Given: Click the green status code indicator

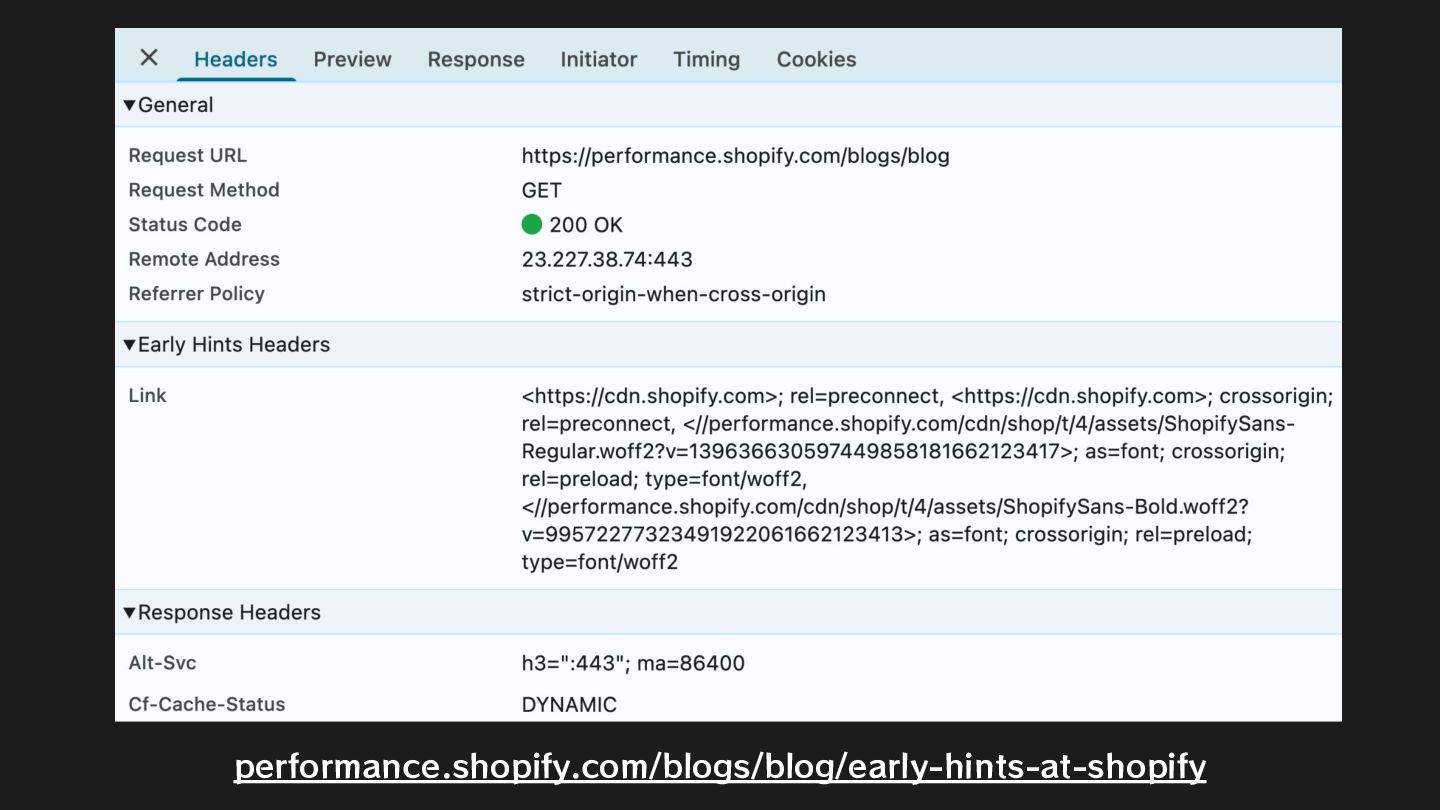Looking at the screenshot, I should (x=532, y=224).
